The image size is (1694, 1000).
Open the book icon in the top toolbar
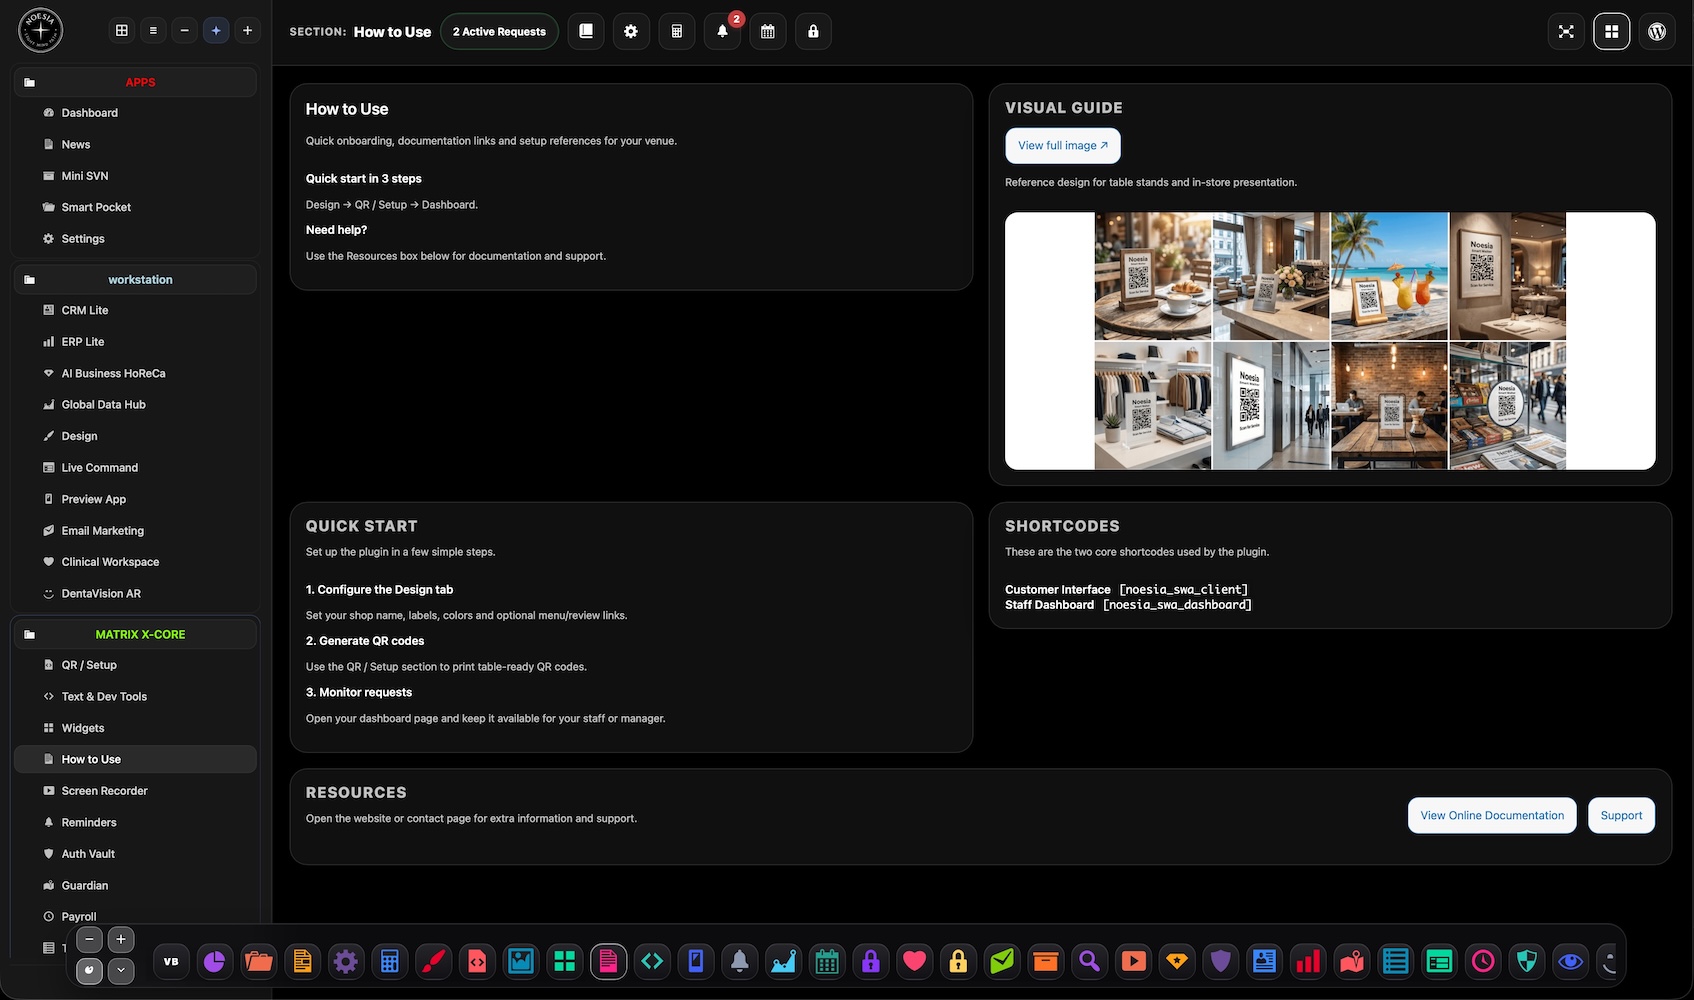tap(586, 31)
